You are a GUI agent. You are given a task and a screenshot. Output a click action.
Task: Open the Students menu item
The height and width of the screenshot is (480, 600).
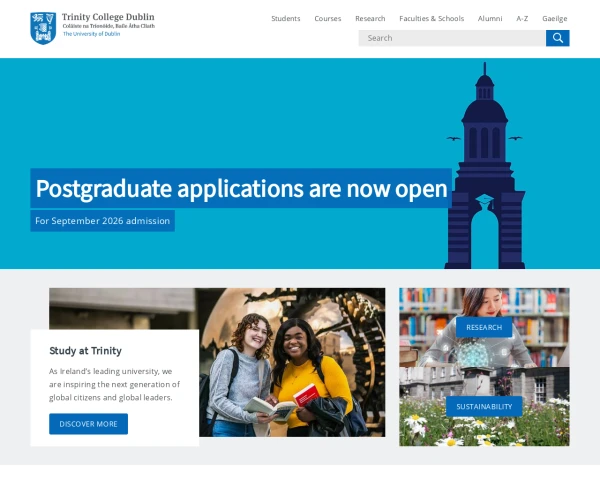pyautogui.click(x=285, y=18)
